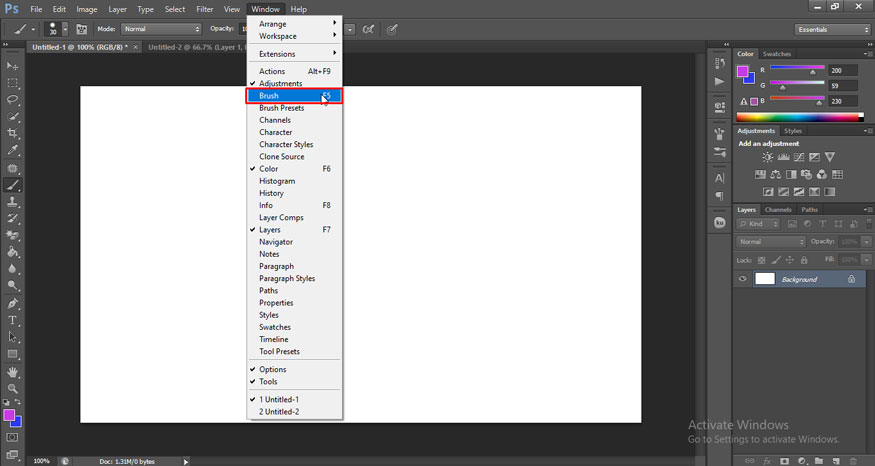
Task: Open the layer blend mode Normal dropdown
Action: [x=770, y=242]
